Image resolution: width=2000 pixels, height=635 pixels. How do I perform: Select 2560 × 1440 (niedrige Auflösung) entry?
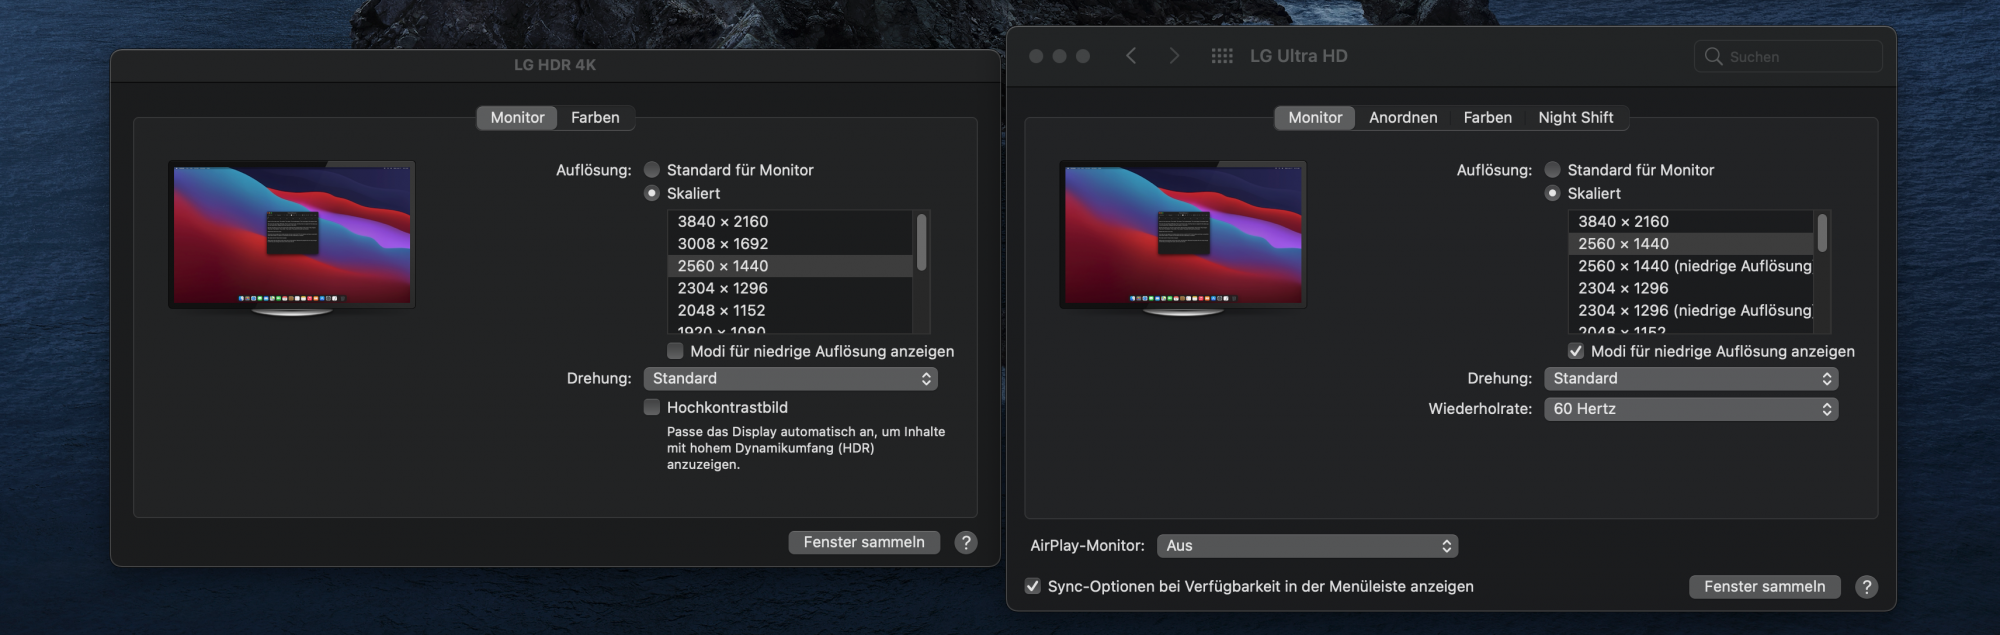(x=1690, y=266)
